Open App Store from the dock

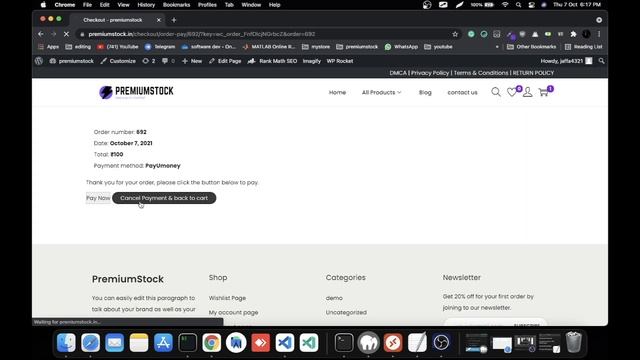point(163,342)
